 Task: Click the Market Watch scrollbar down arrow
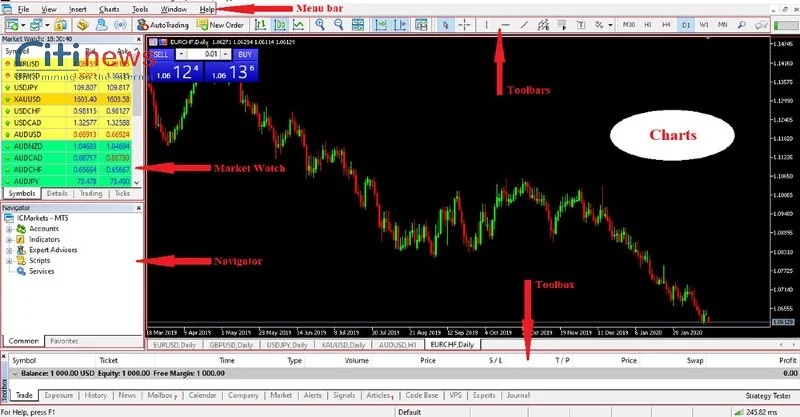pos(137,182)
